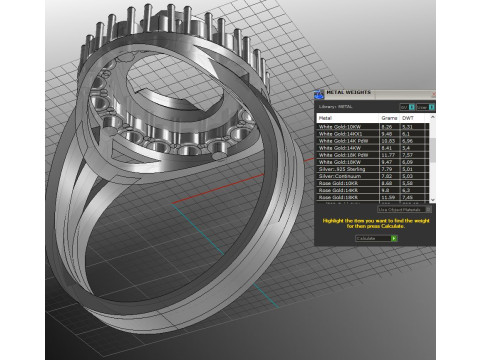This screenshot has height=360, width=480.
Task: Click the Metal Weights panel icon
Action: point(319,94)
